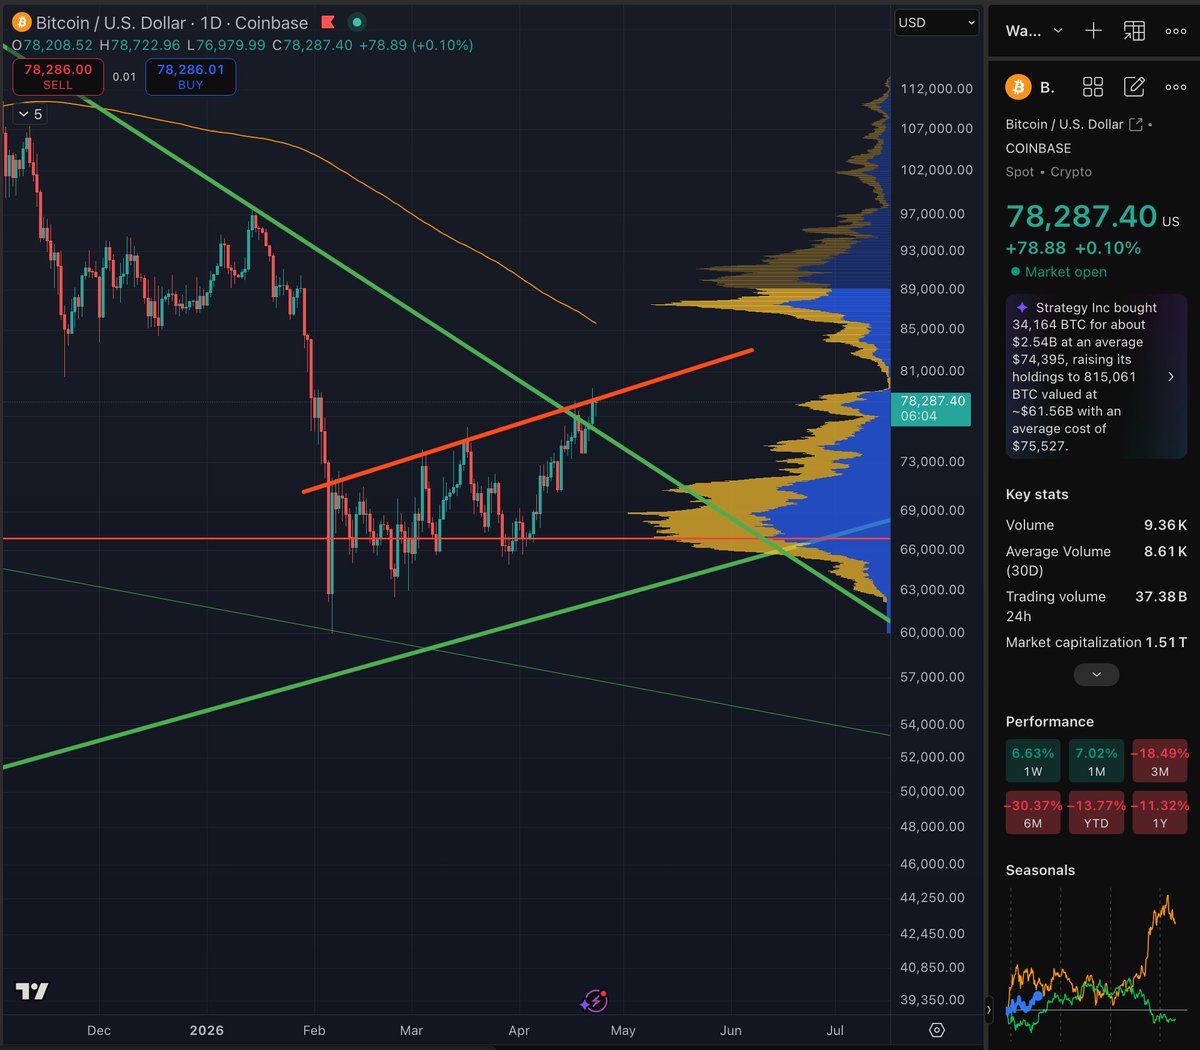Click the Market open status text
Image resolution: width=1200 pixels, height=1050 pixels.
tap(1066, 272)
